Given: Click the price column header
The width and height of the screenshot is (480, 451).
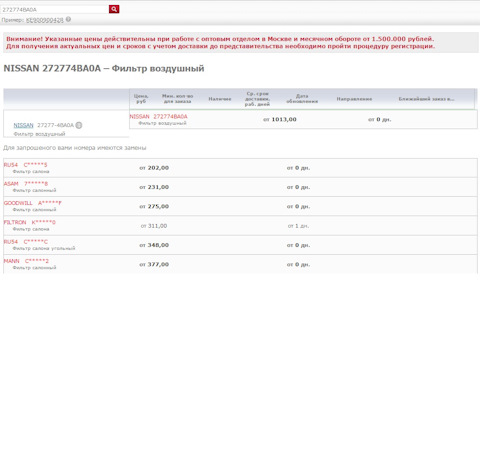Looking at the screenshot, I should click(x=141, y=99).
